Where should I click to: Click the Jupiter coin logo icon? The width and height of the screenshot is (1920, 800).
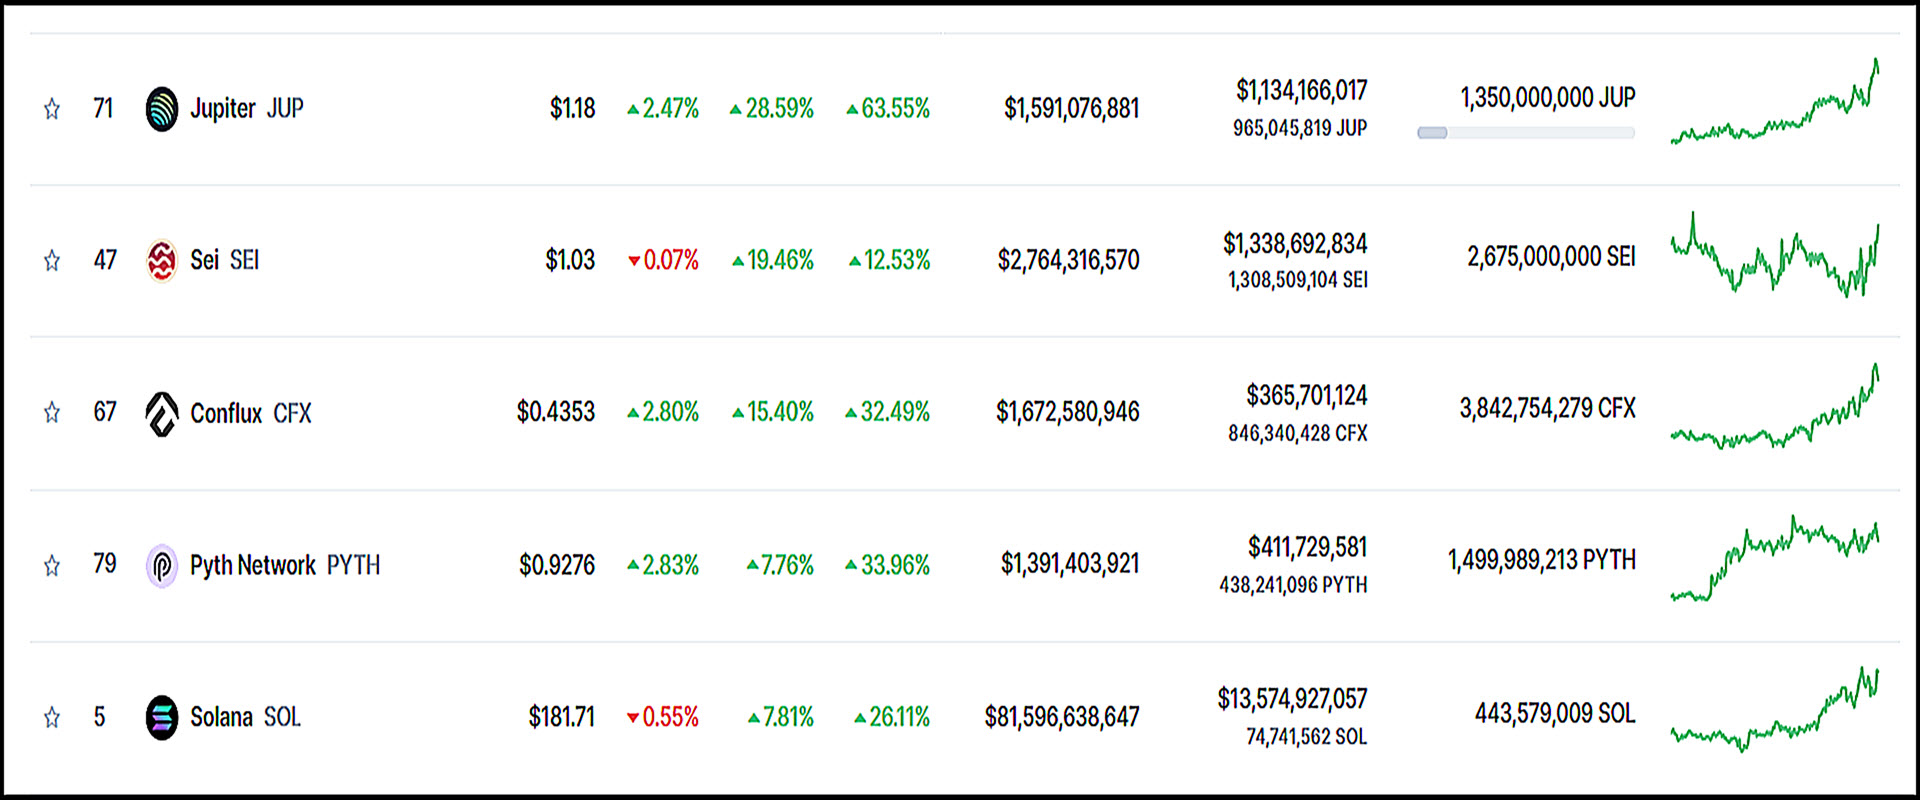pos(162,109)
